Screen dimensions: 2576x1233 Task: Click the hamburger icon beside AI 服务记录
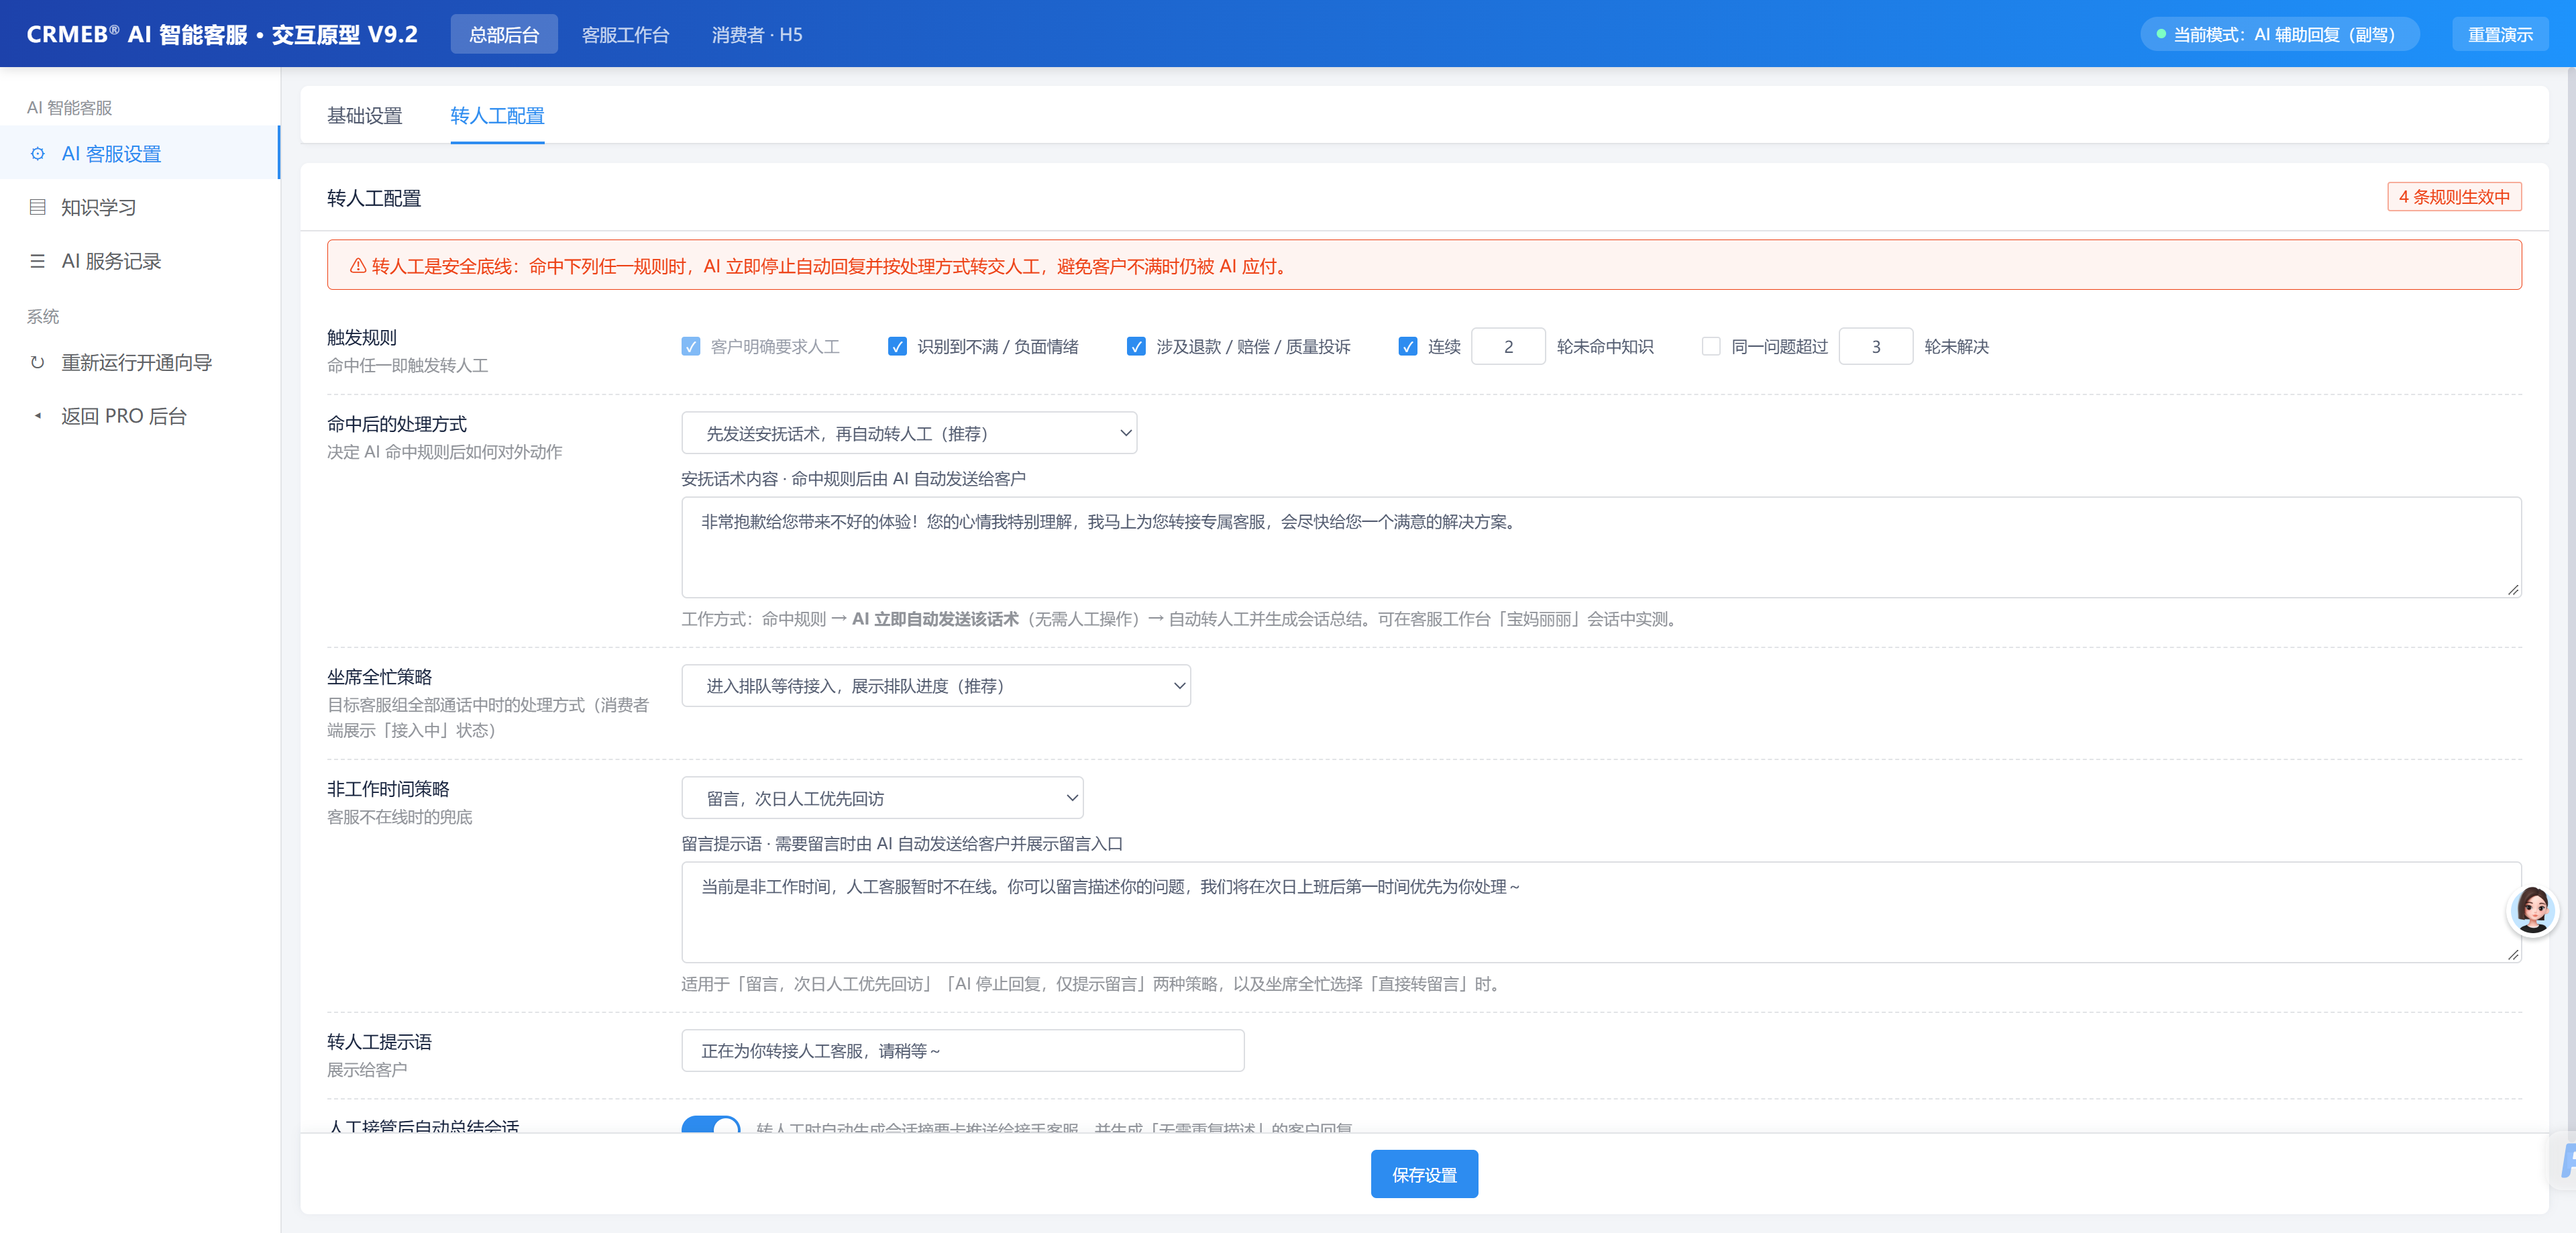coord(38,261)
